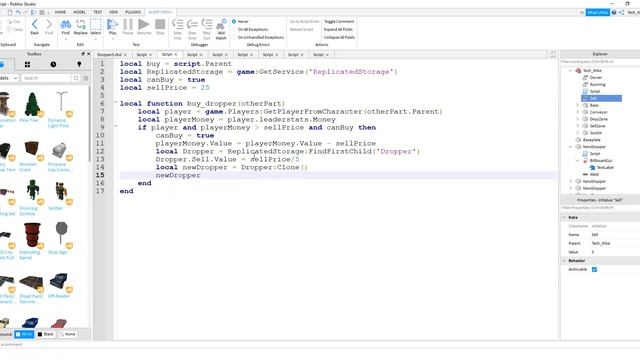Open the PLUGINS ribbon tab

coord(133,12)
